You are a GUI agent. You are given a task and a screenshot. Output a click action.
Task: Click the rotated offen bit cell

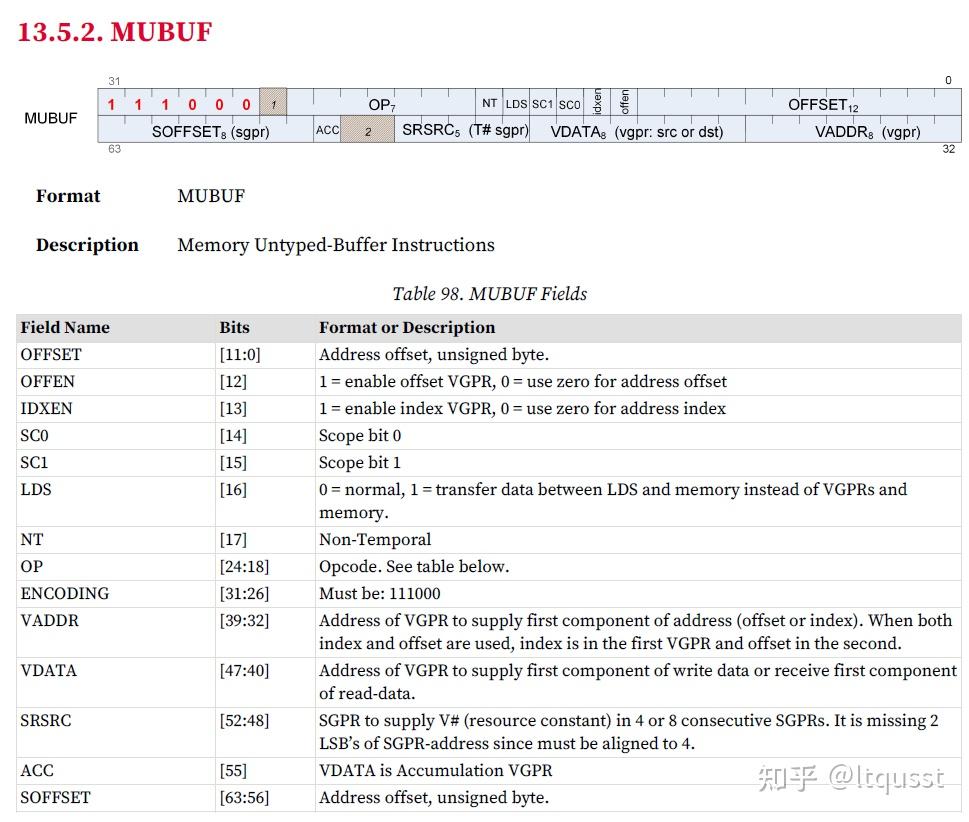[624, 103]
